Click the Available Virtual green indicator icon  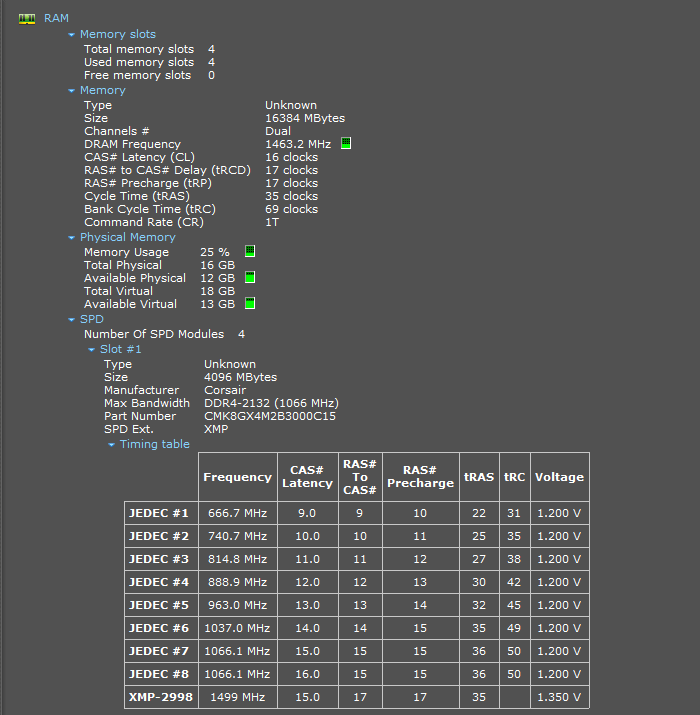tap(250, 303)
